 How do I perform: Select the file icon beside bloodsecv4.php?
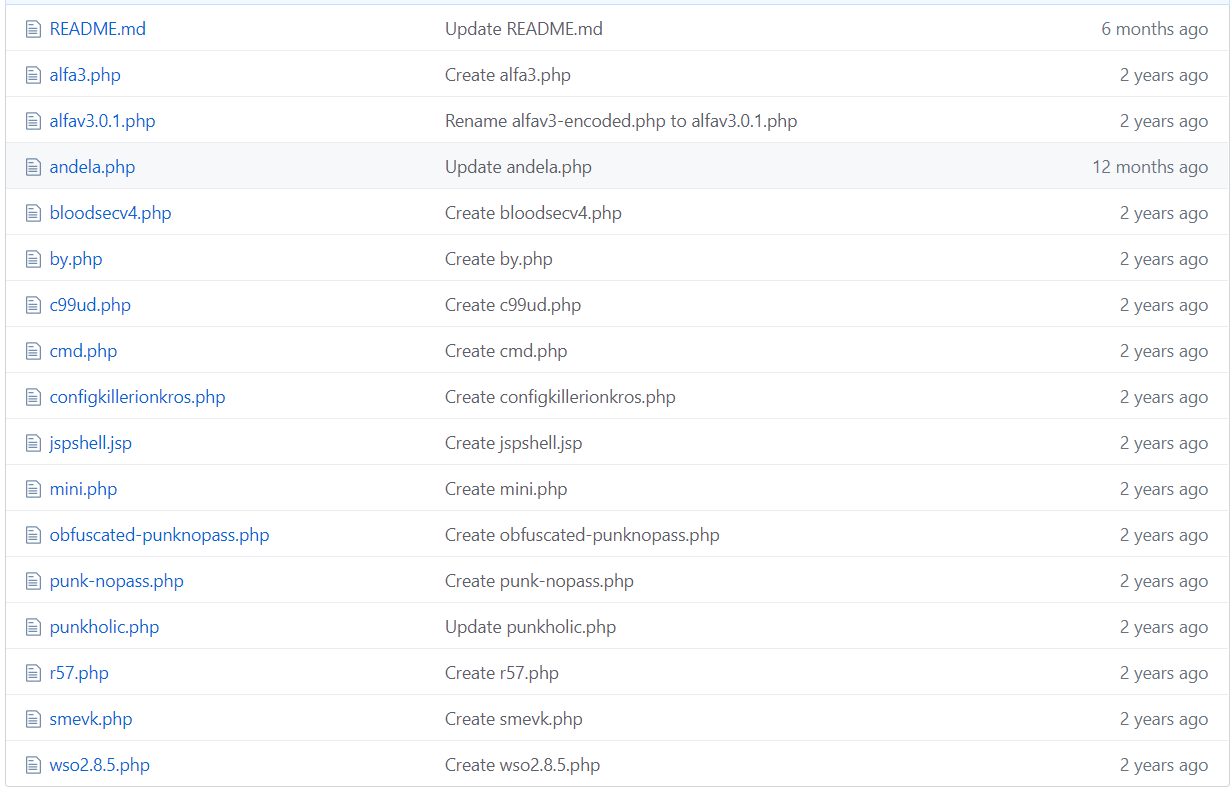(x=33, y=213)
